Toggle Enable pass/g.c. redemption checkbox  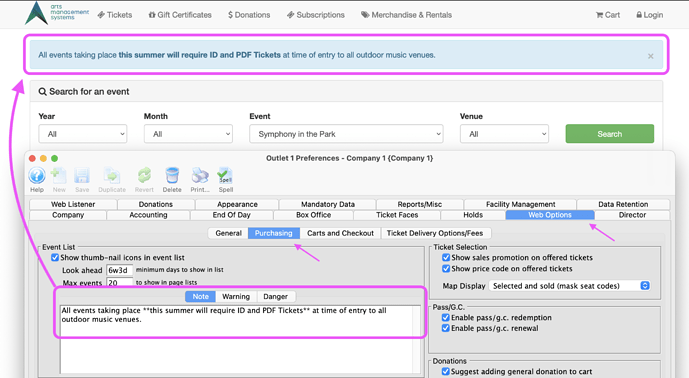(446, 317)
